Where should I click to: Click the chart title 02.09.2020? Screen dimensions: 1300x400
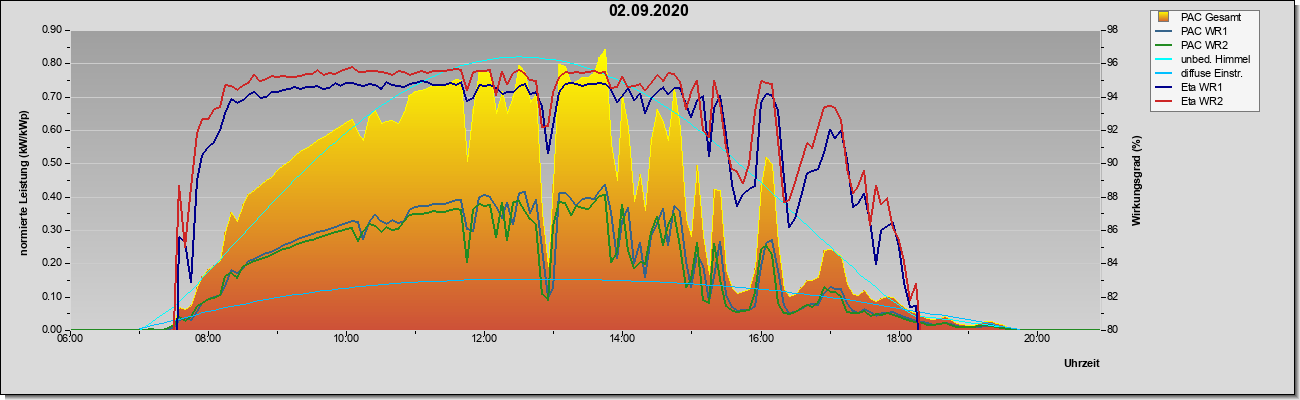tap(649, 11)
